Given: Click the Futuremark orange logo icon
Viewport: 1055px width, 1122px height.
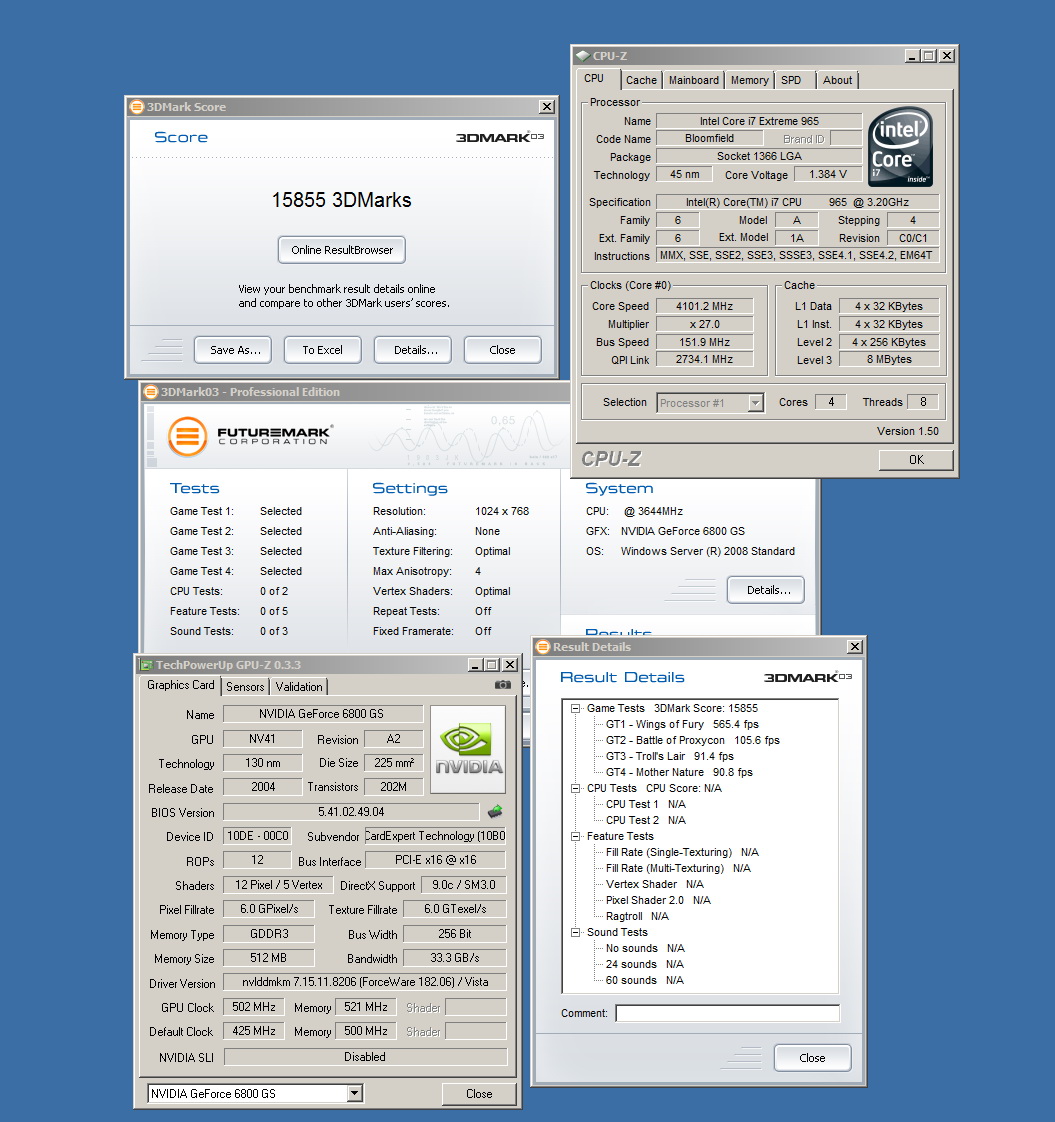Looking at the screenshot, I should point(188,436).
